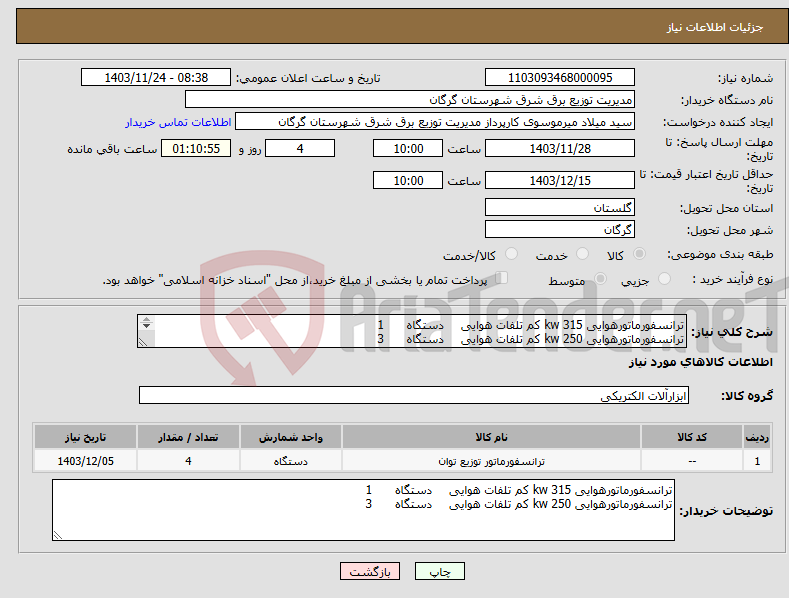The height and width of the screenshot is (598, 789).
Task: Click the buyer name field مدیریت توزیع برق
Action: coord(410,100)
